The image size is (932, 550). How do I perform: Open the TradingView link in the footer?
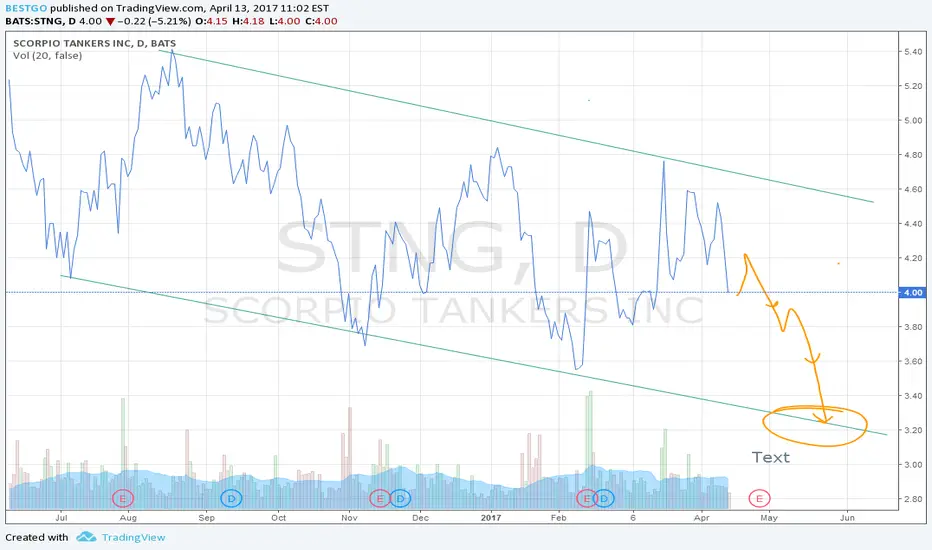coord(133,538)
